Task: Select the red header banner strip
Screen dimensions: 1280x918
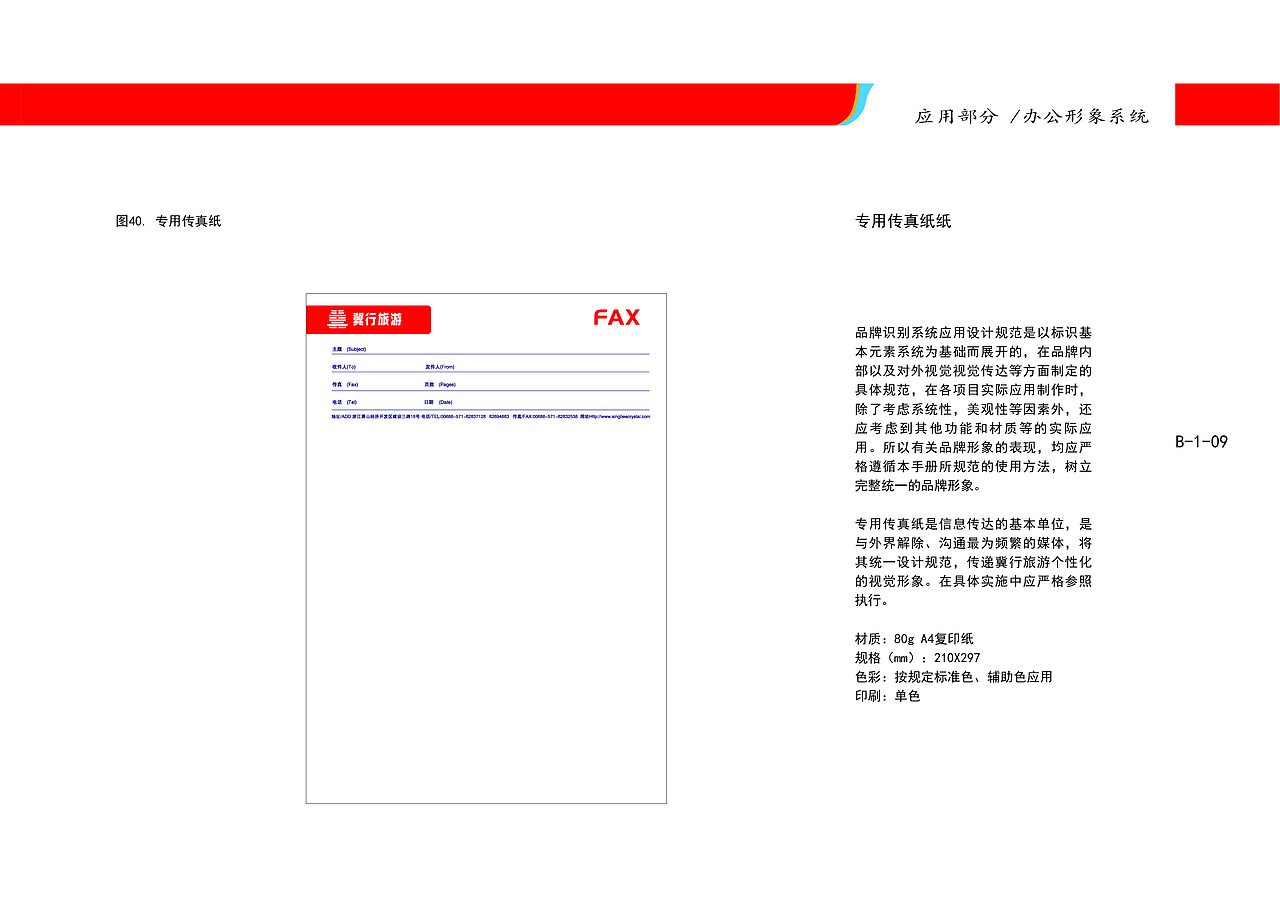Action: pyautogui.click(x=430, y=103)
